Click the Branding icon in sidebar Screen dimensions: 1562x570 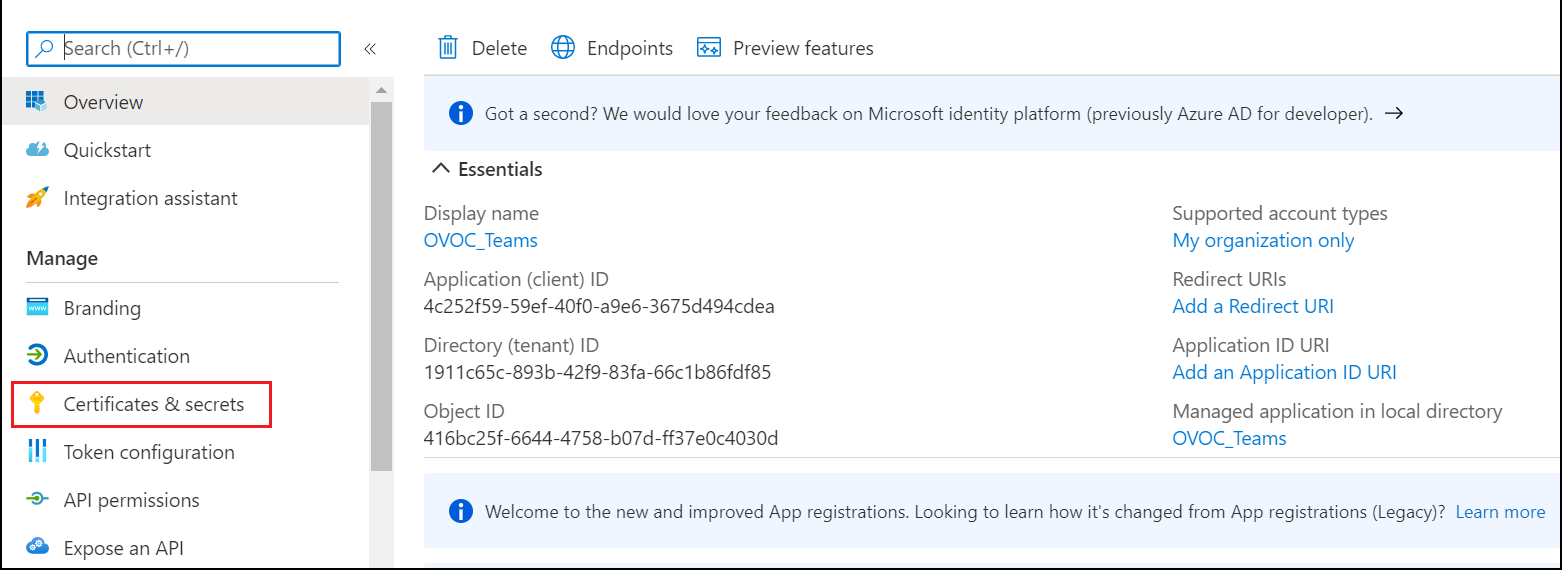click(37, 308)
